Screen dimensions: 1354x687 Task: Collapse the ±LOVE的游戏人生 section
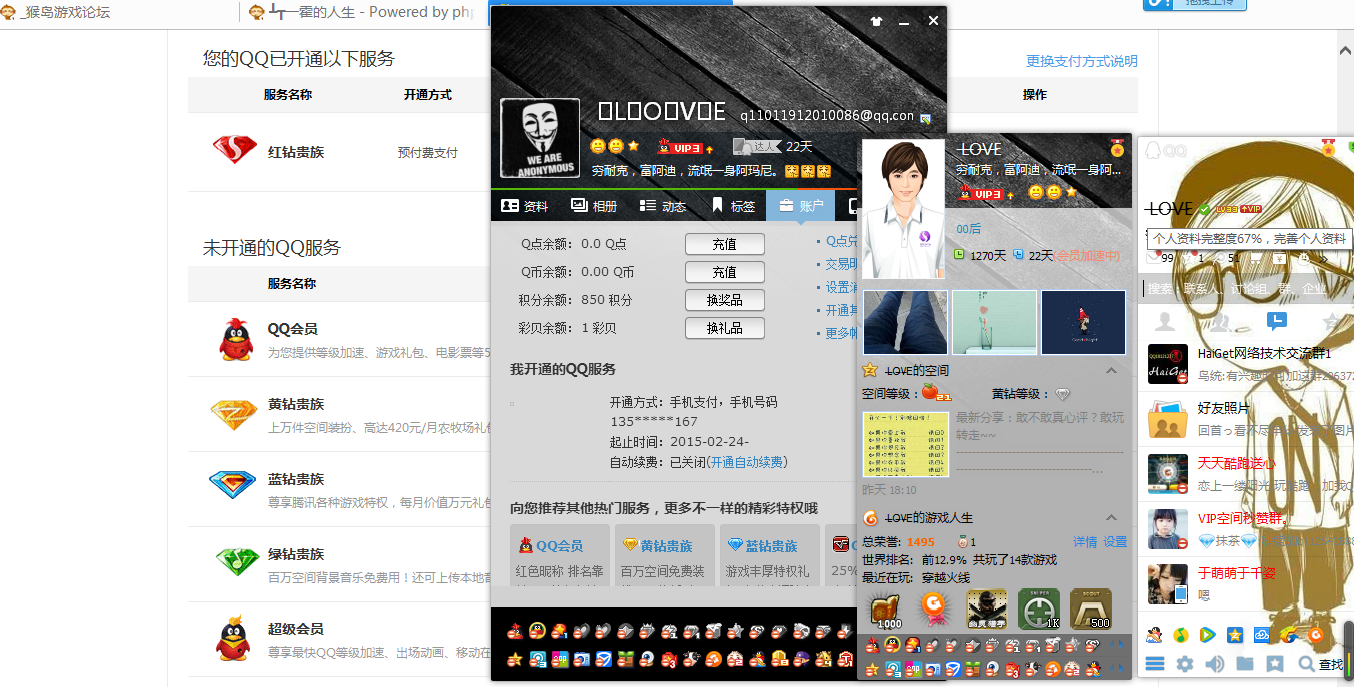(1111, 517)
